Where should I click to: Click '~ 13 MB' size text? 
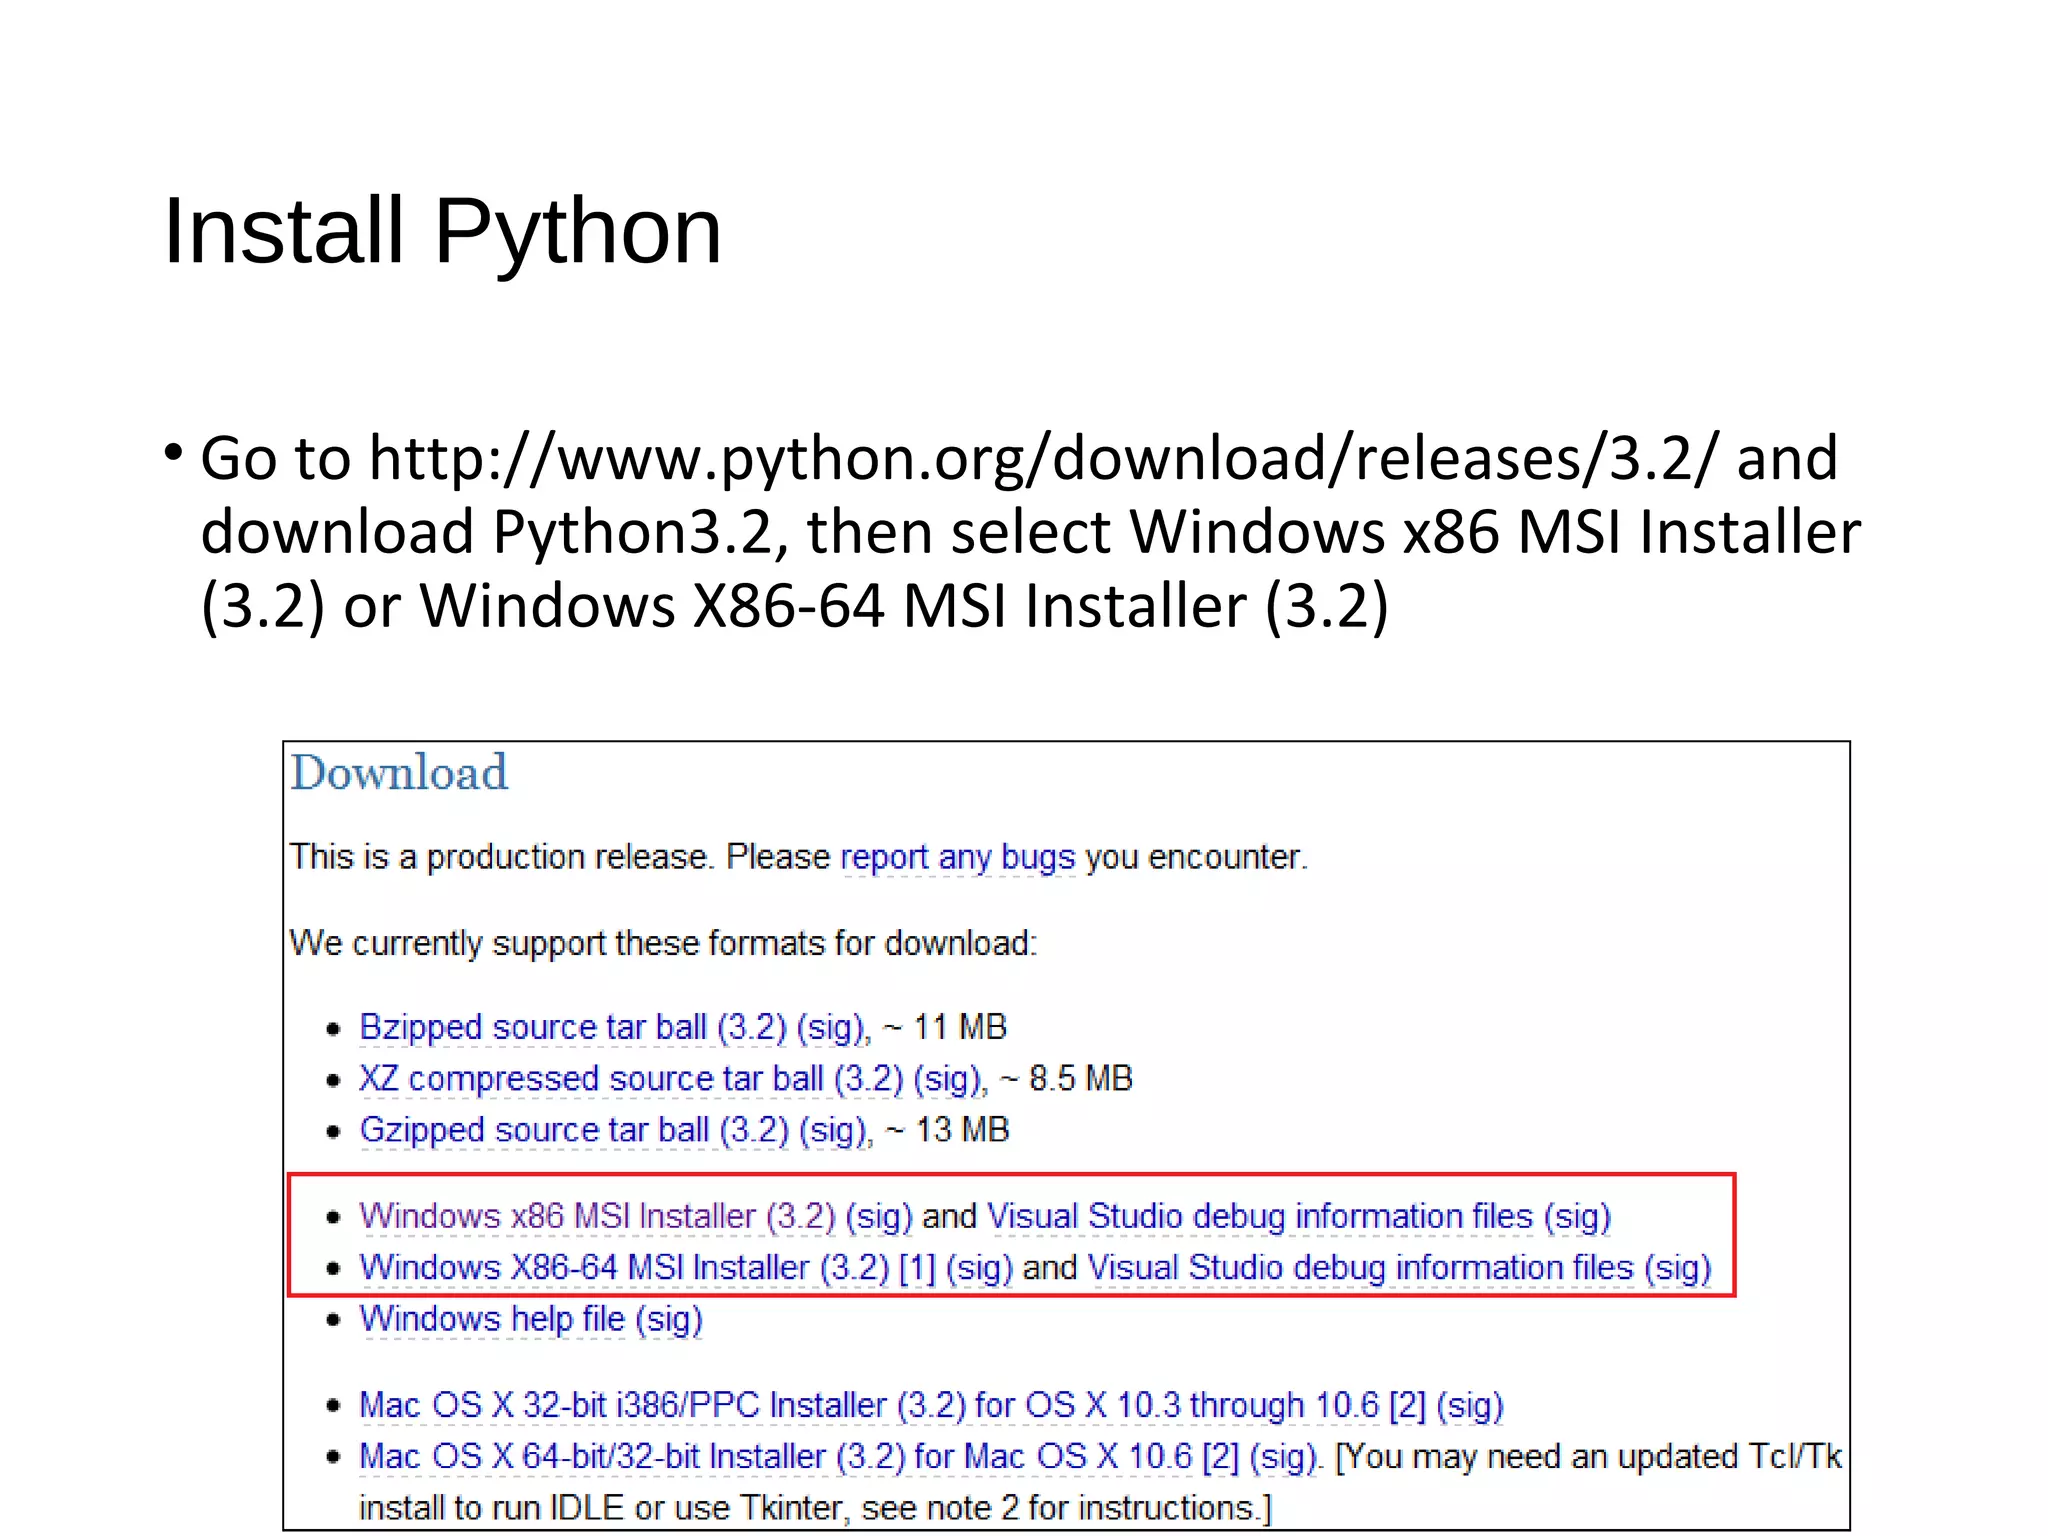click(947, 1130)
